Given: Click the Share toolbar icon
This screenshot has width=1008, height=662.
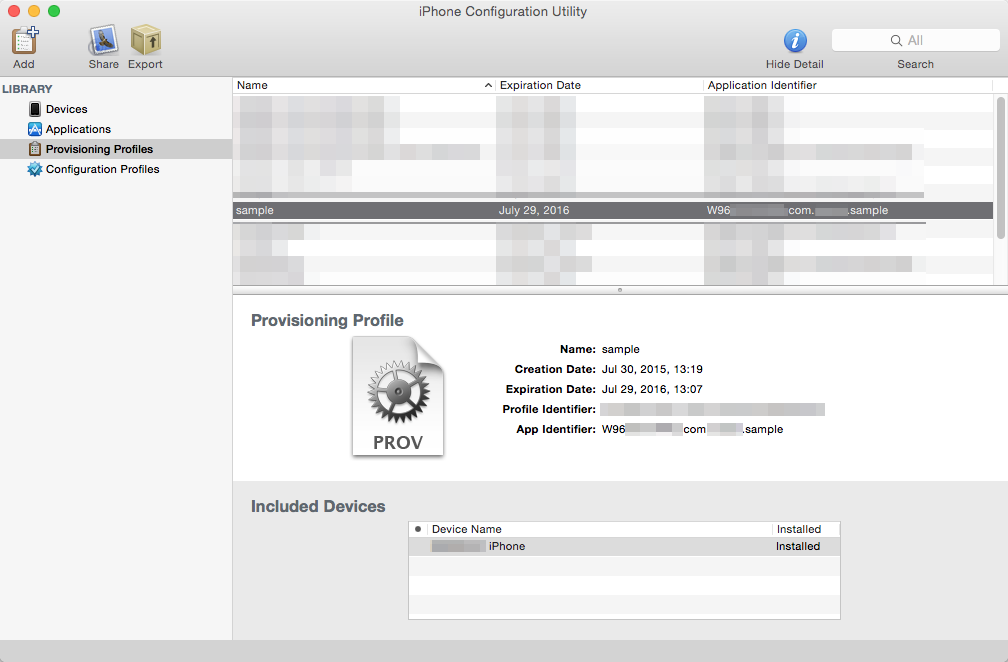Looking at the screenshot, I should (104, 40).
